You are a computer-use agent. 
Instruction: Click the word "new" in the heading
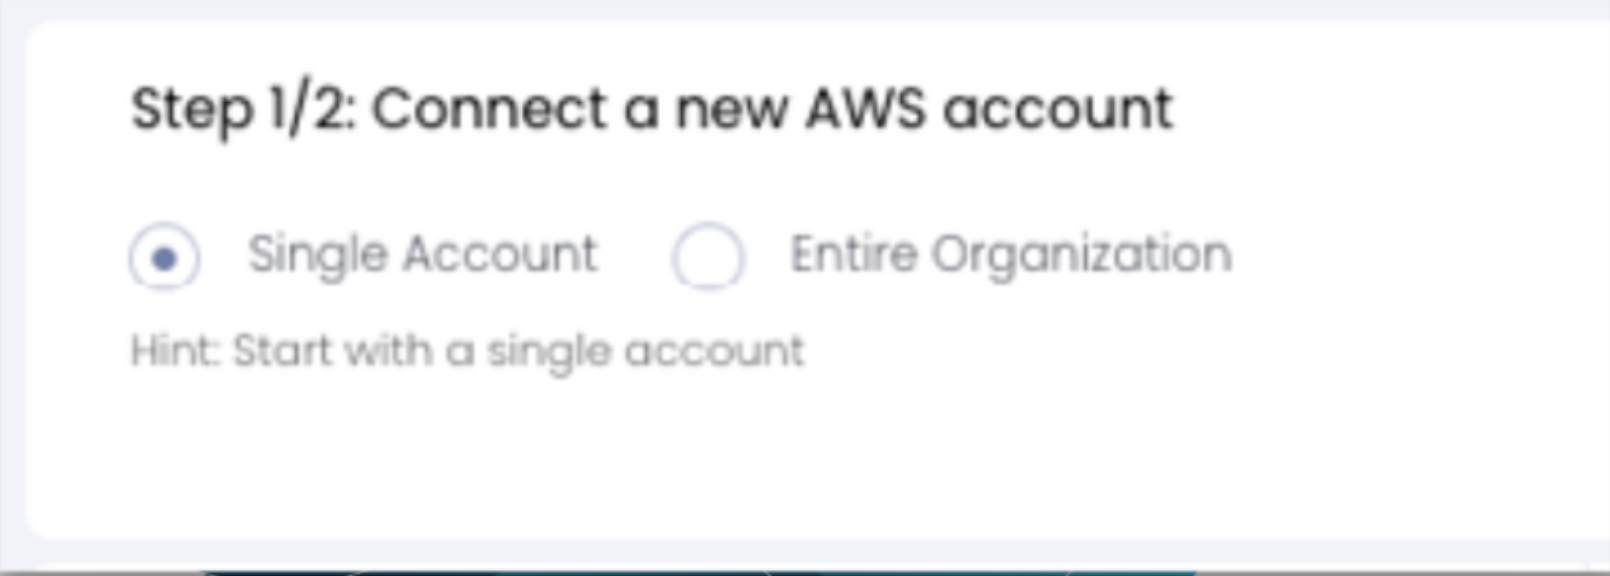730,109
